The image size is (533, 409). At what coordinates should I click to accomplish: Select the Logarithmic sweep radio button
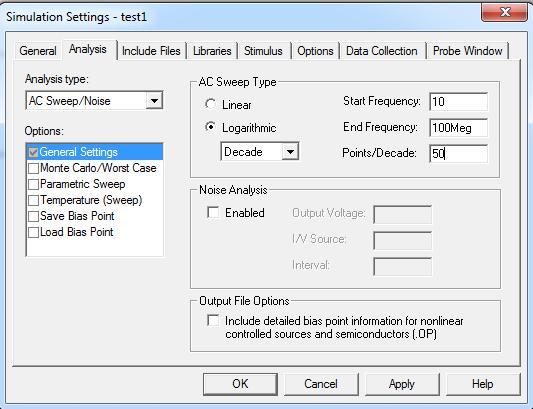tap(211, 127)
